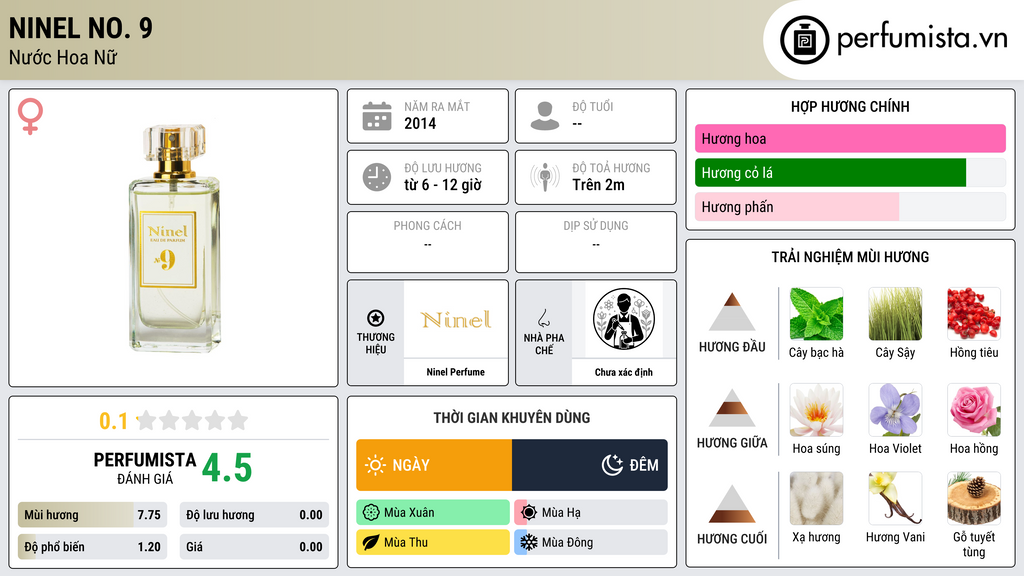Click the five-star rating row

pyautogui.click(x=193, y=420)
